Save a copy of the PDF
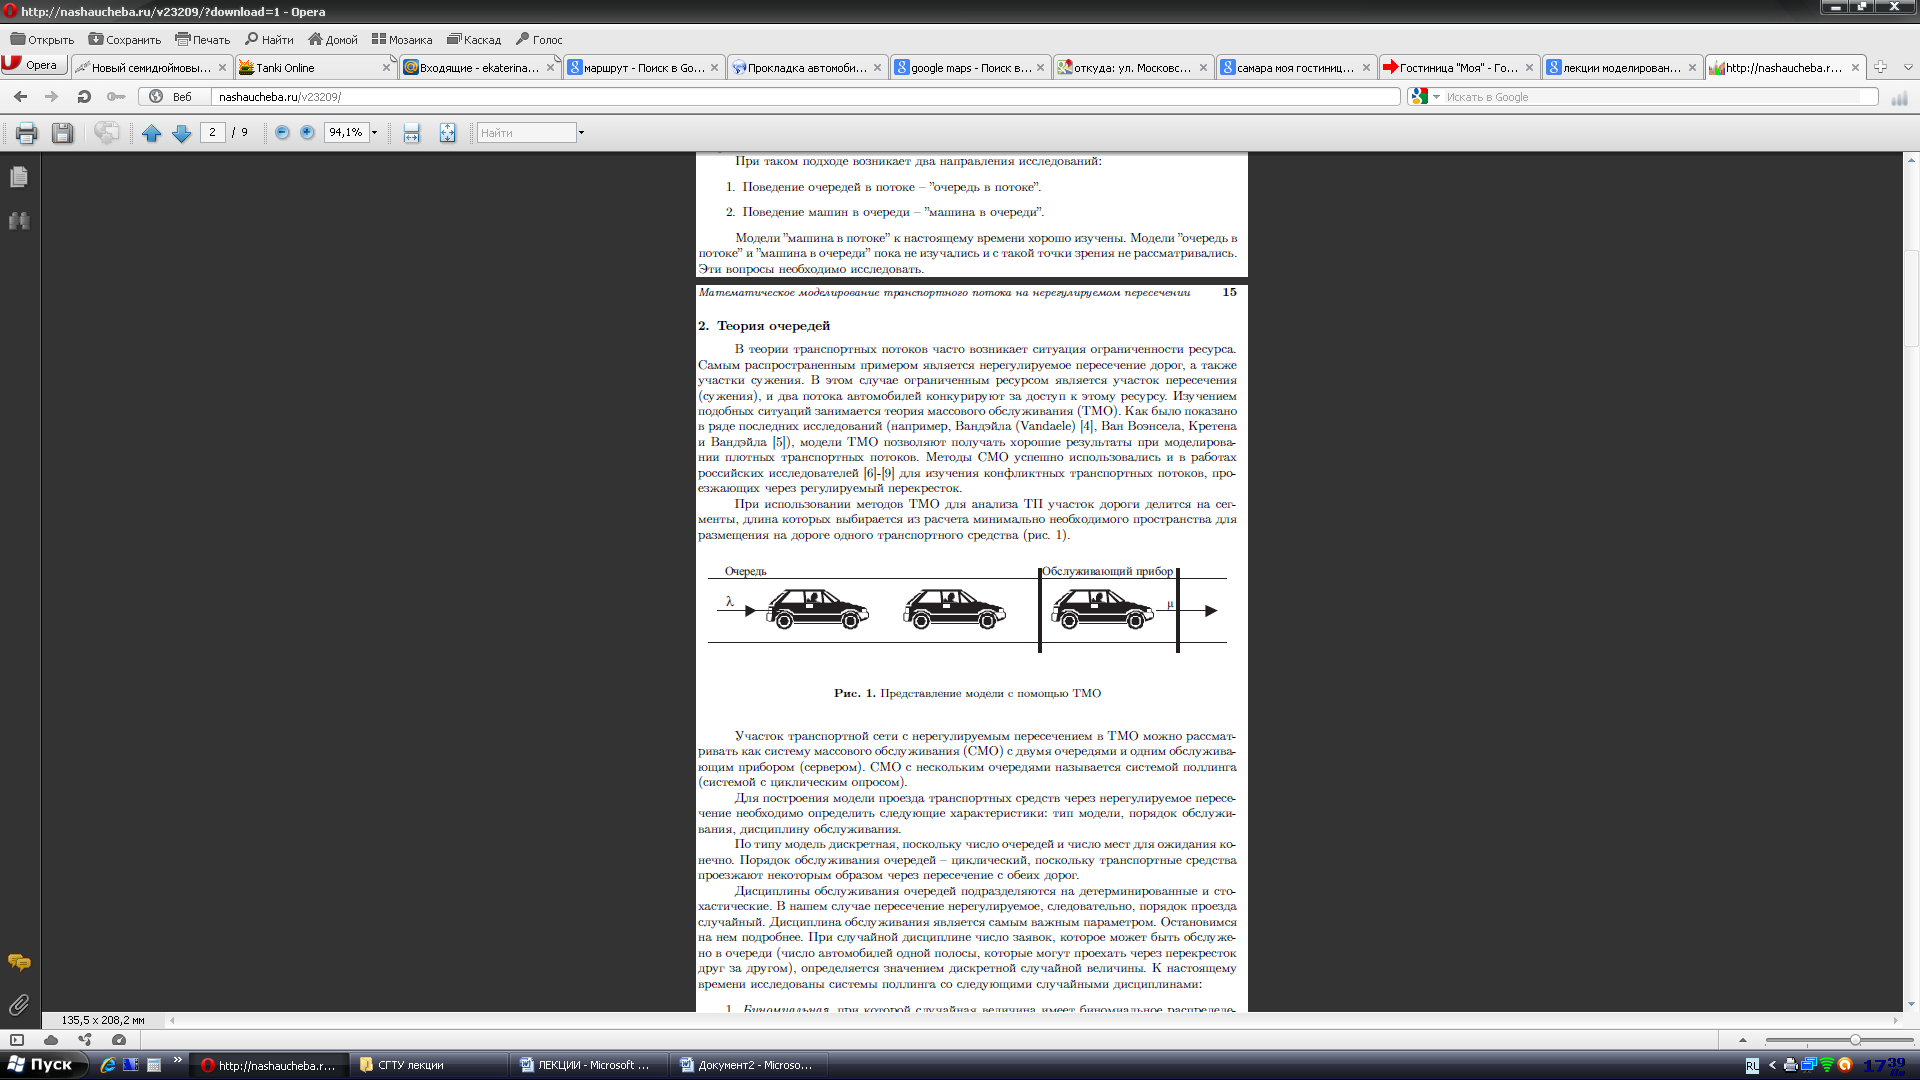 click(62, 133)
